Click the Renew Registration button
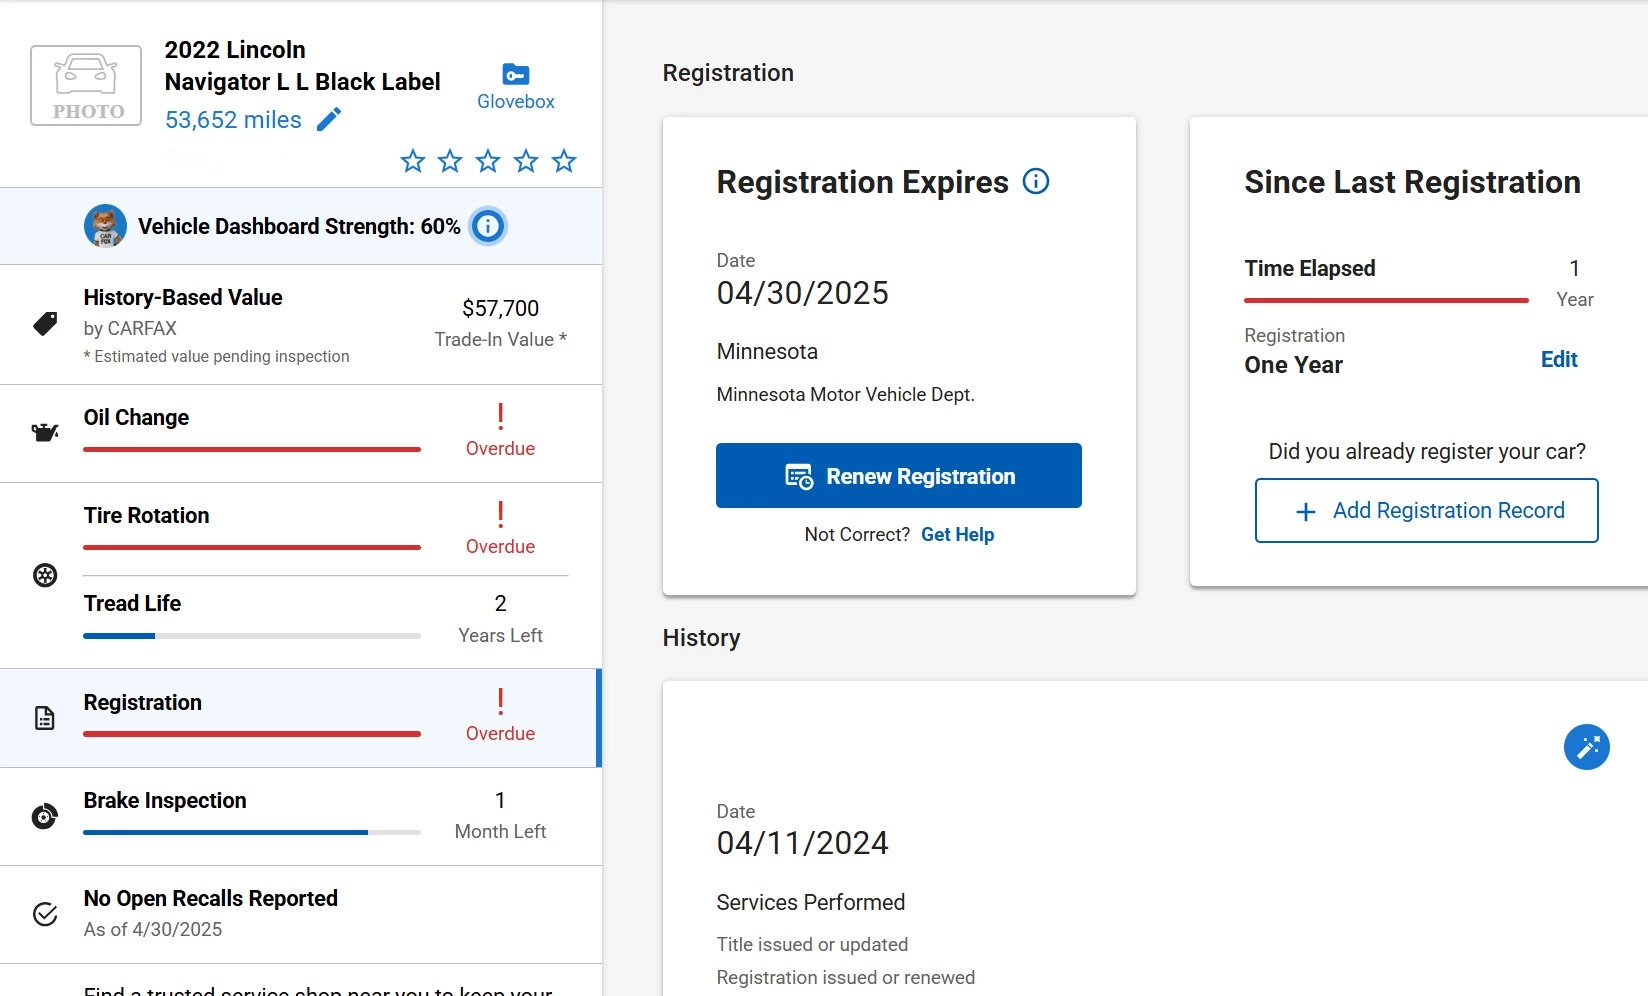Image resolution: width=1648 pixels, height=996 pixels. 899,476
